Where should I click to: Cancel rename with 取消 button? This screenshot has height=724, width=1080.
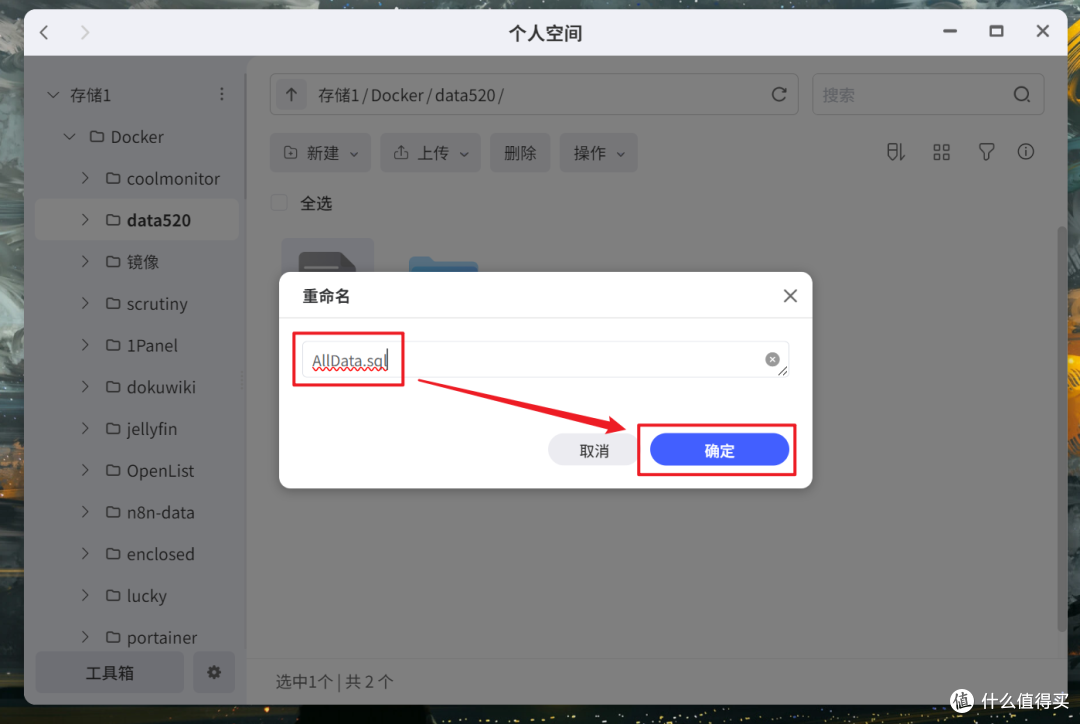594,451
